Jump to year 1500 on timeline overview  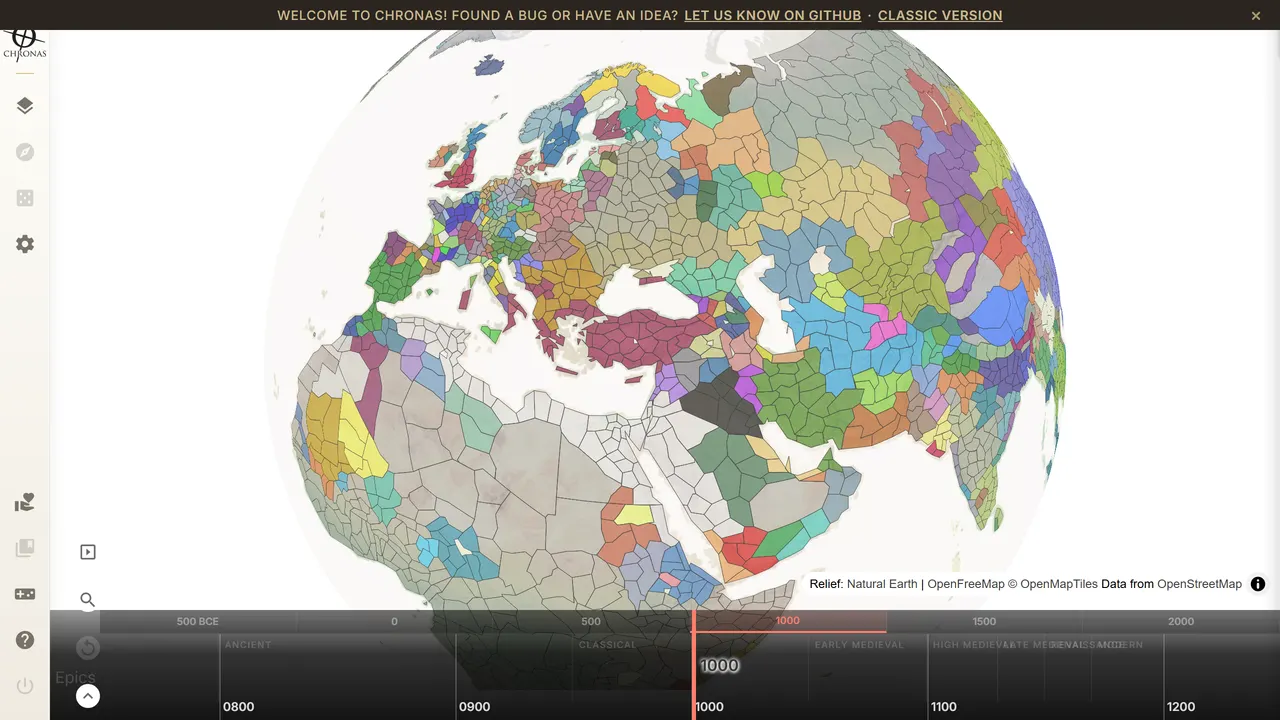[984, 621]
